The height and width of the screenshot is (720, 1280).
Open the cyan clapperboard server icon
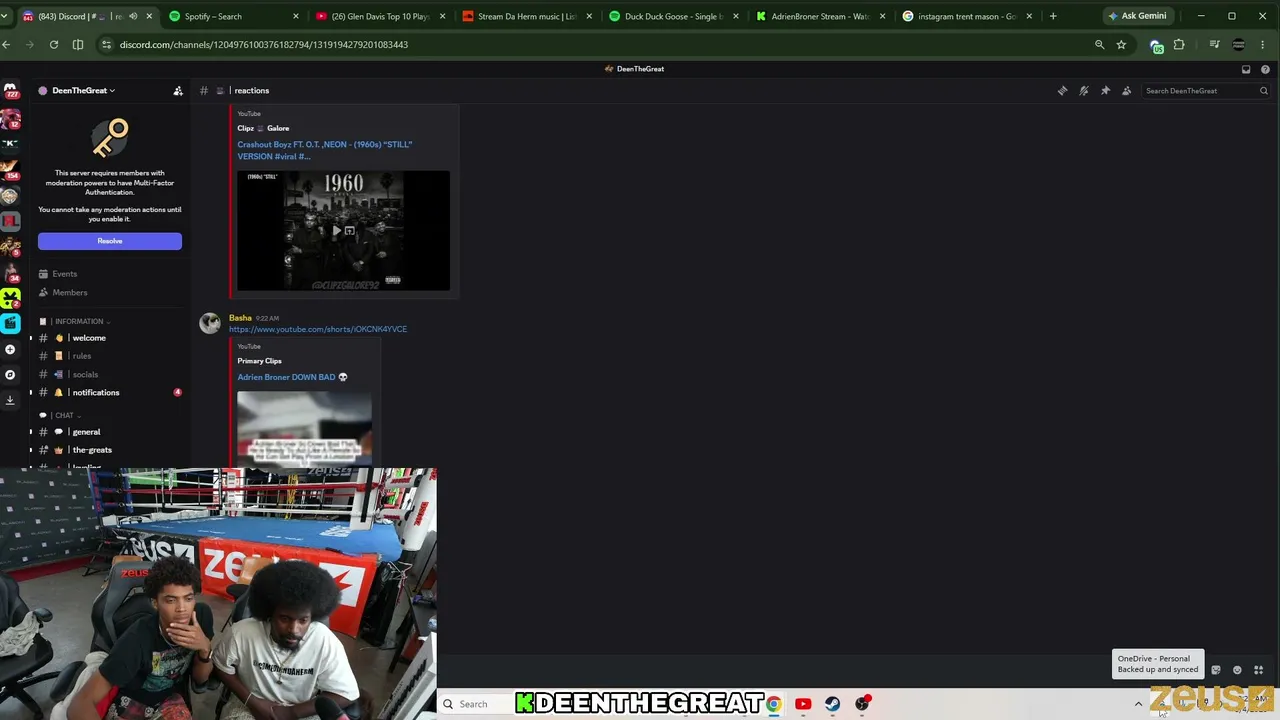pyautogui.click(x=11, y=323)
